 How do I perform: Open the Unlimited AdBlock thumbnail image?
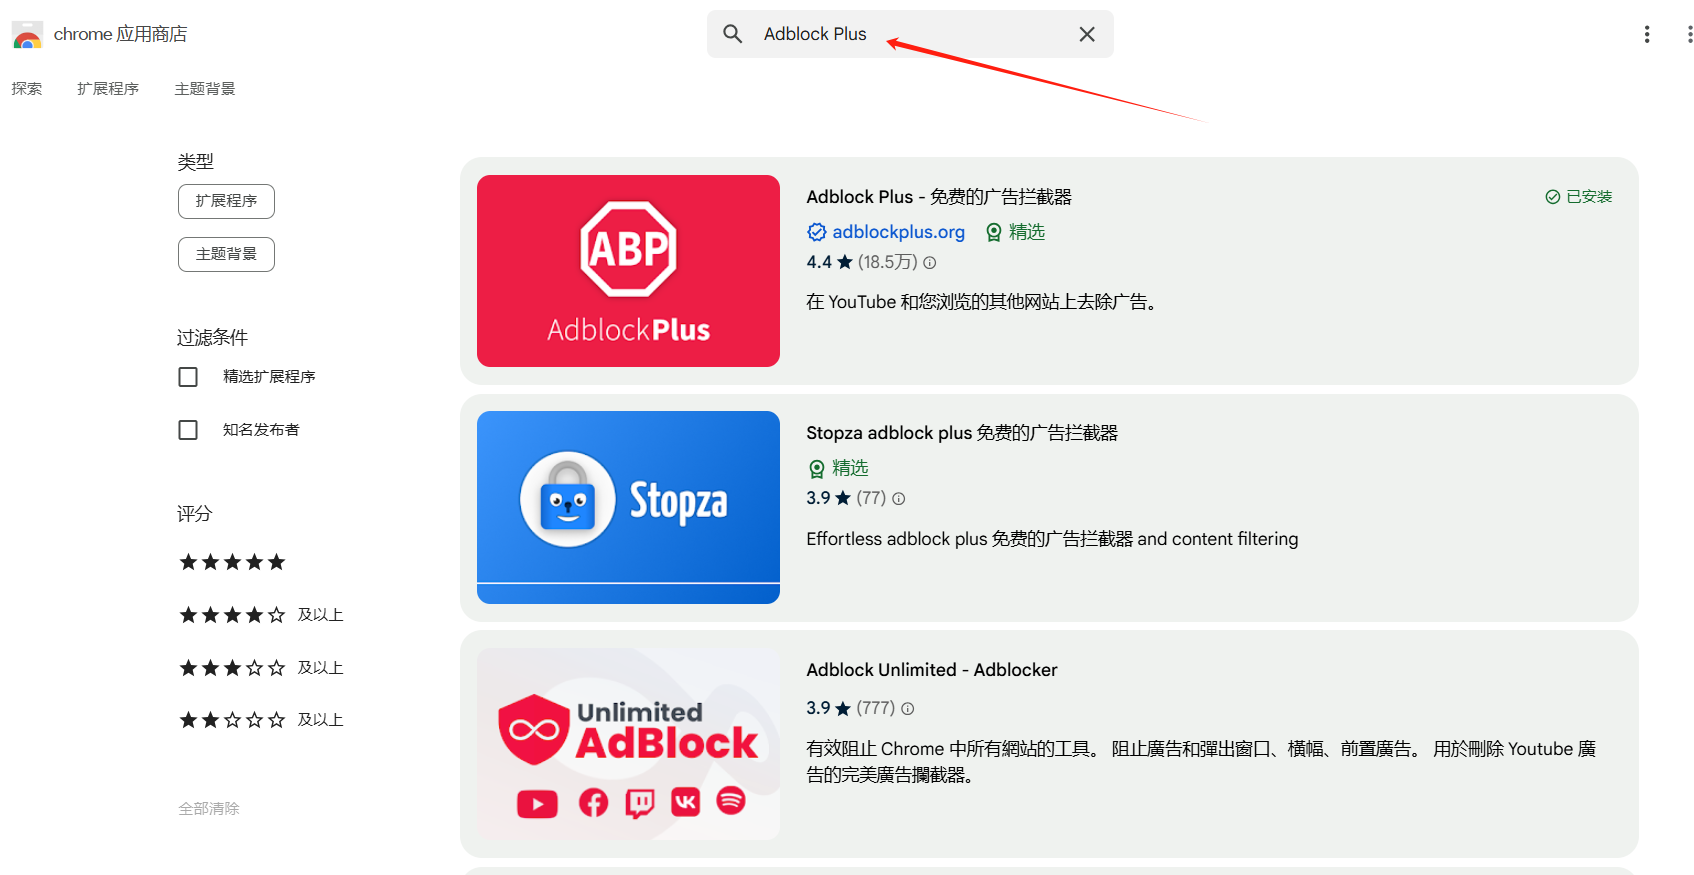[628, 744]
